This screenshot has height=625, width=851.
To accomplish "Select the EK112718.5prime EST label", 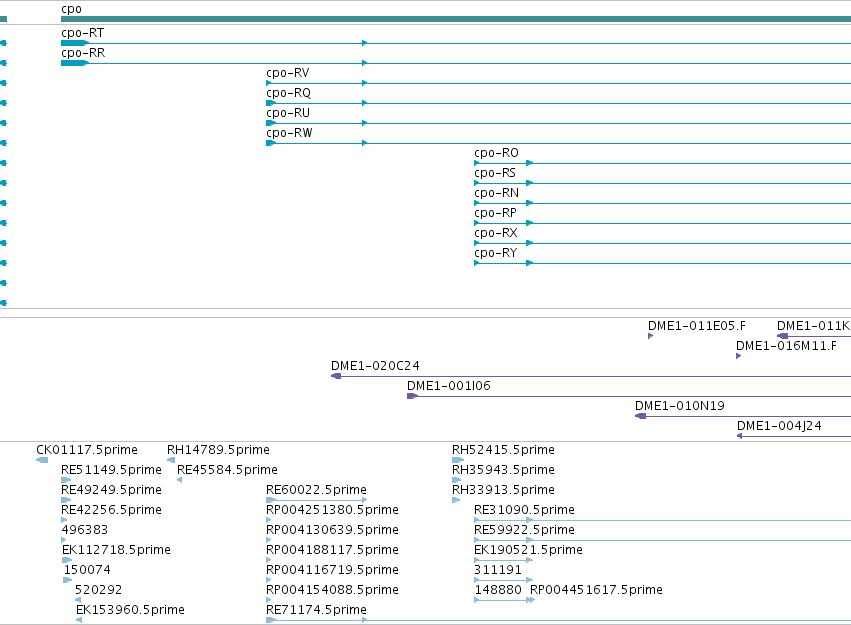I will [x=116, y=550].
